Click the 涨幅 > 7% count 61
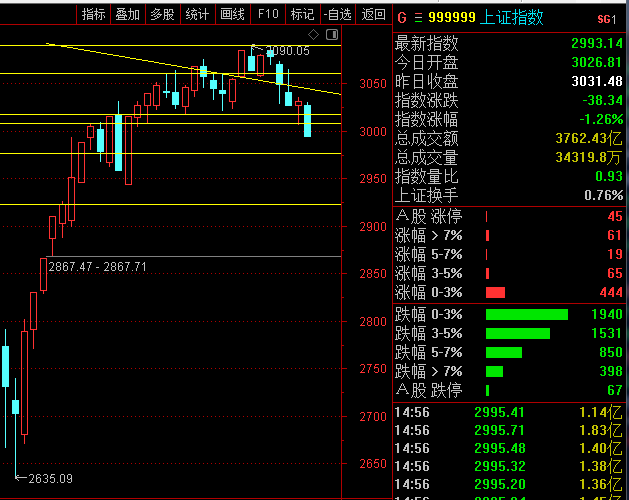 [x=615, y=235]
